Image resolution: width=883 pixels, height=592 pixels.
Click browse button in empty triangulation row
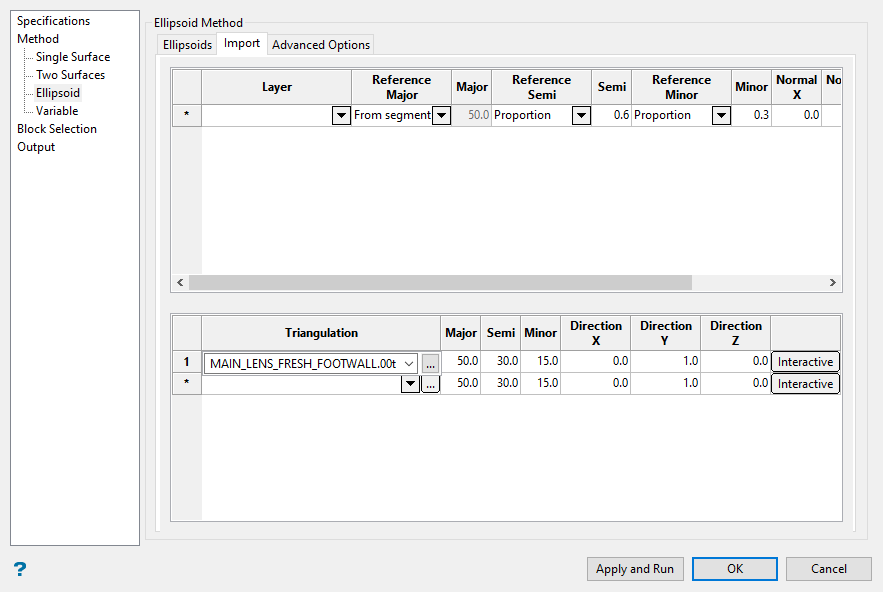click(x=430, y=384)
